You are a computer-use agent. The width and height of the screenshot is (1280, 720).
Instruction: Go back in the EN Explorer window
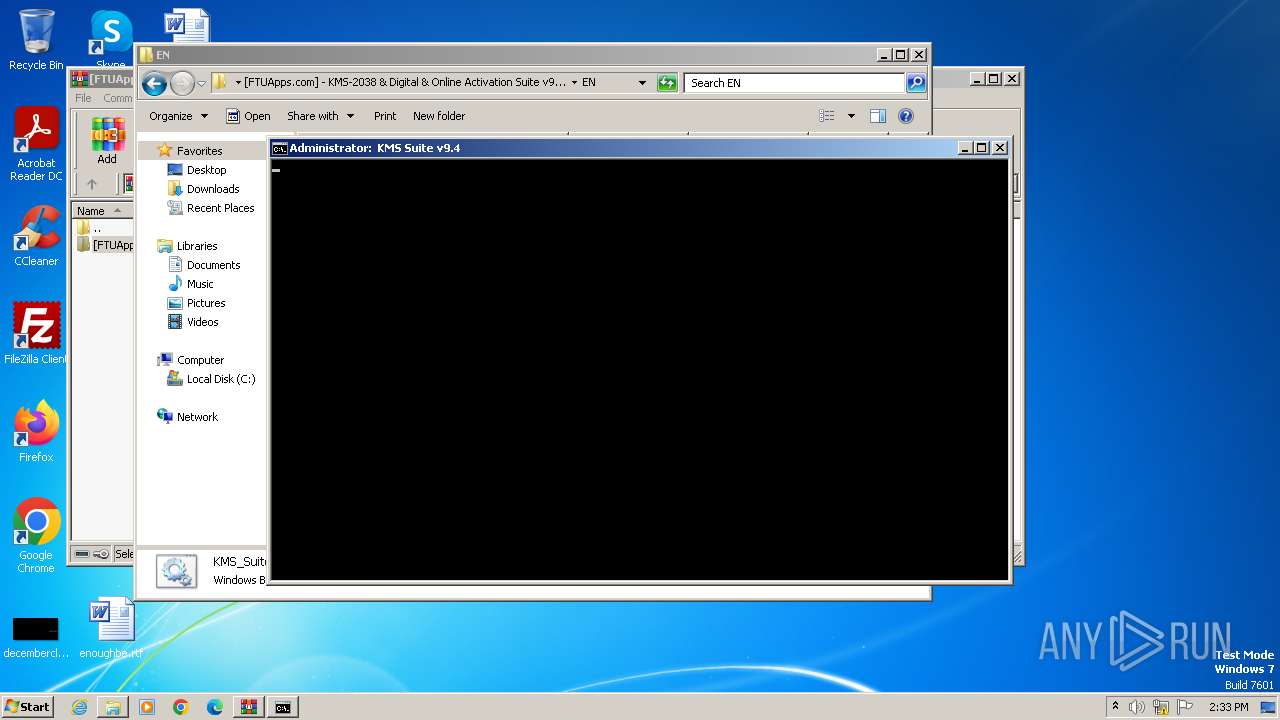(x=154, y=83)
